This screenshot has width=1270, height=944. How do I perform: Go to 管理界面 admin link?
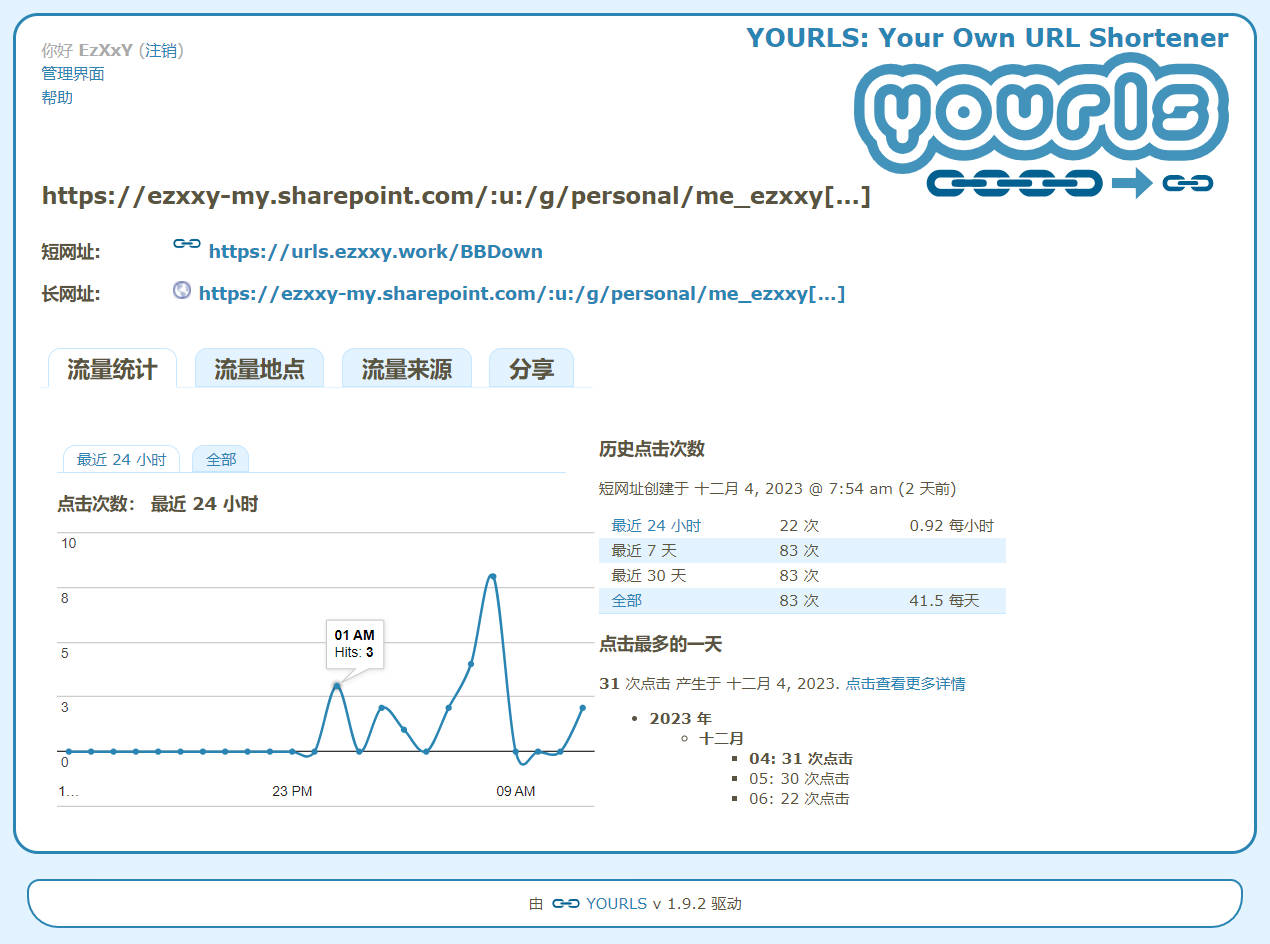pos(73,74)
